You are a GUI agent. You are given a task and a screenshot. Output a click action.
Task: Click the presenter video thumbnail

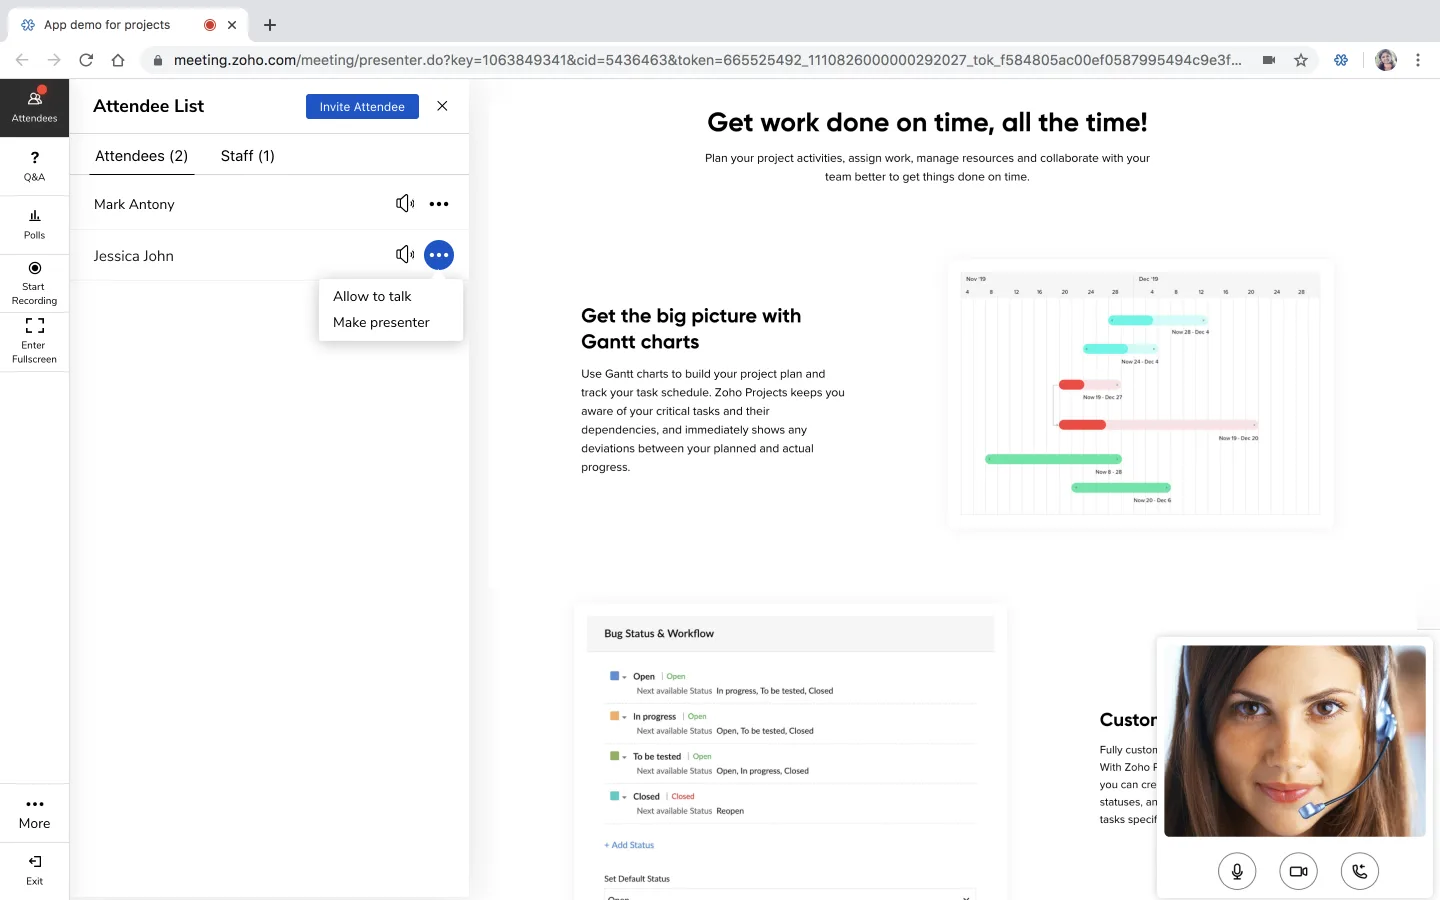(x=1295, y=740)
